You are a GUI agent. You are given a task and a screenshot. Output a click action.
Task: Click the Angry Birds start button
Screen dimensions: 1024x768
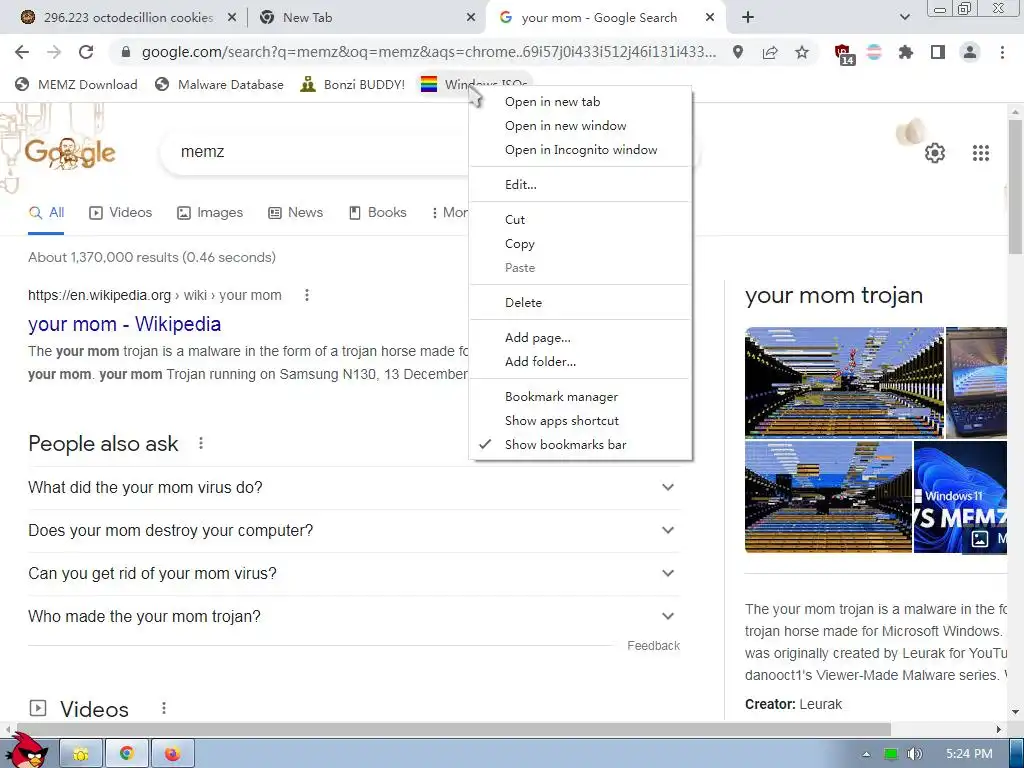click(27, 751)
